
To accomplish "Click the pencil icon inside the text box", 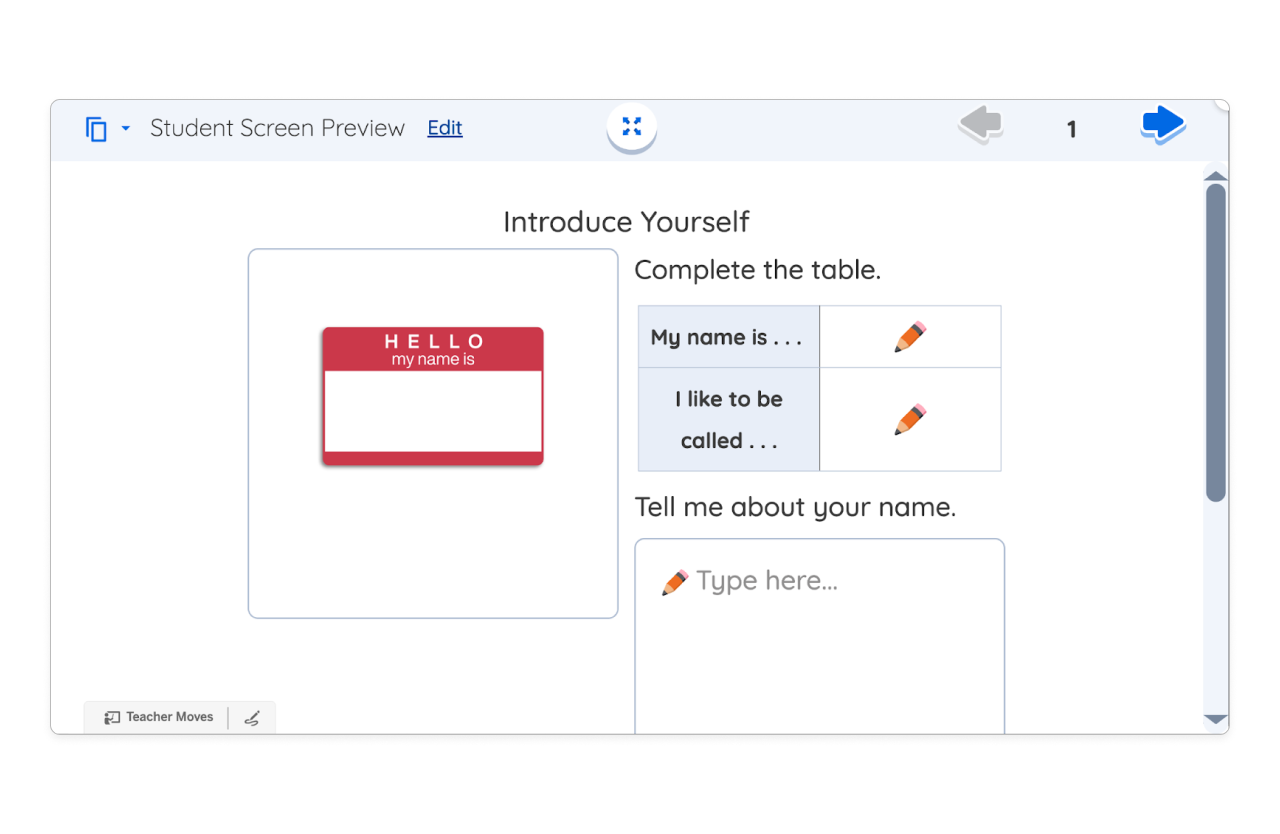I will point(675,582).
